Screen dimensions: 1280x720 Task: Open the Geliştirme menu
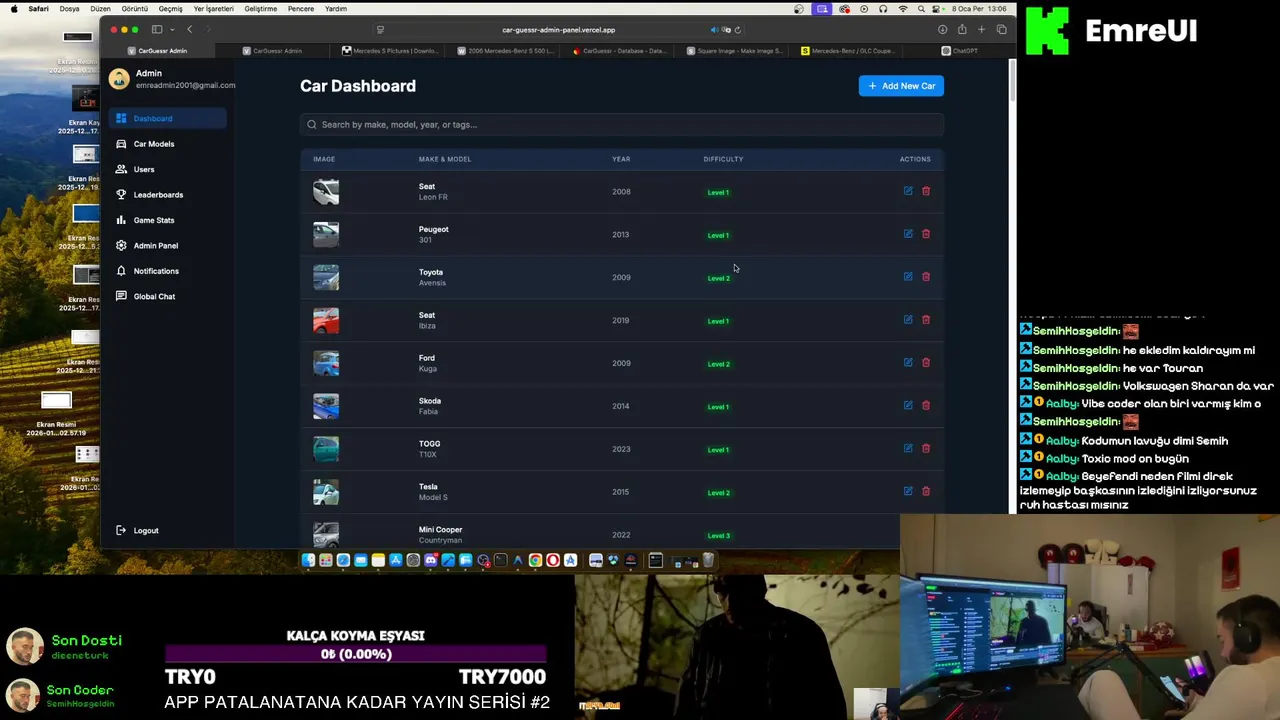261,9
